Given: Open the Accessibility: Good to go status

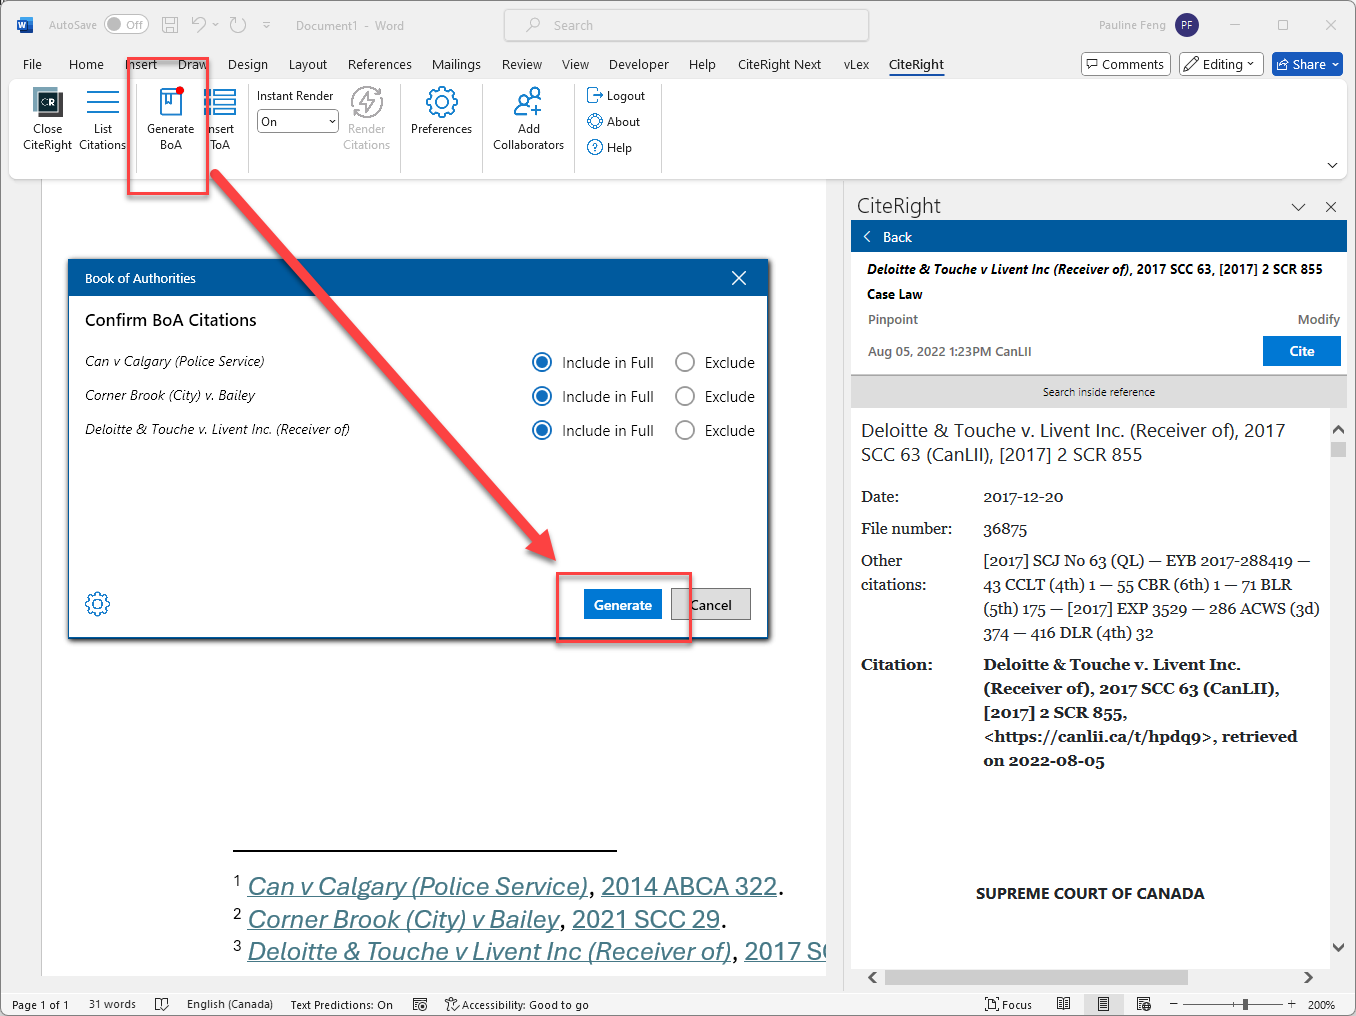Looking at the screenshot, I should coord(517,1004).
